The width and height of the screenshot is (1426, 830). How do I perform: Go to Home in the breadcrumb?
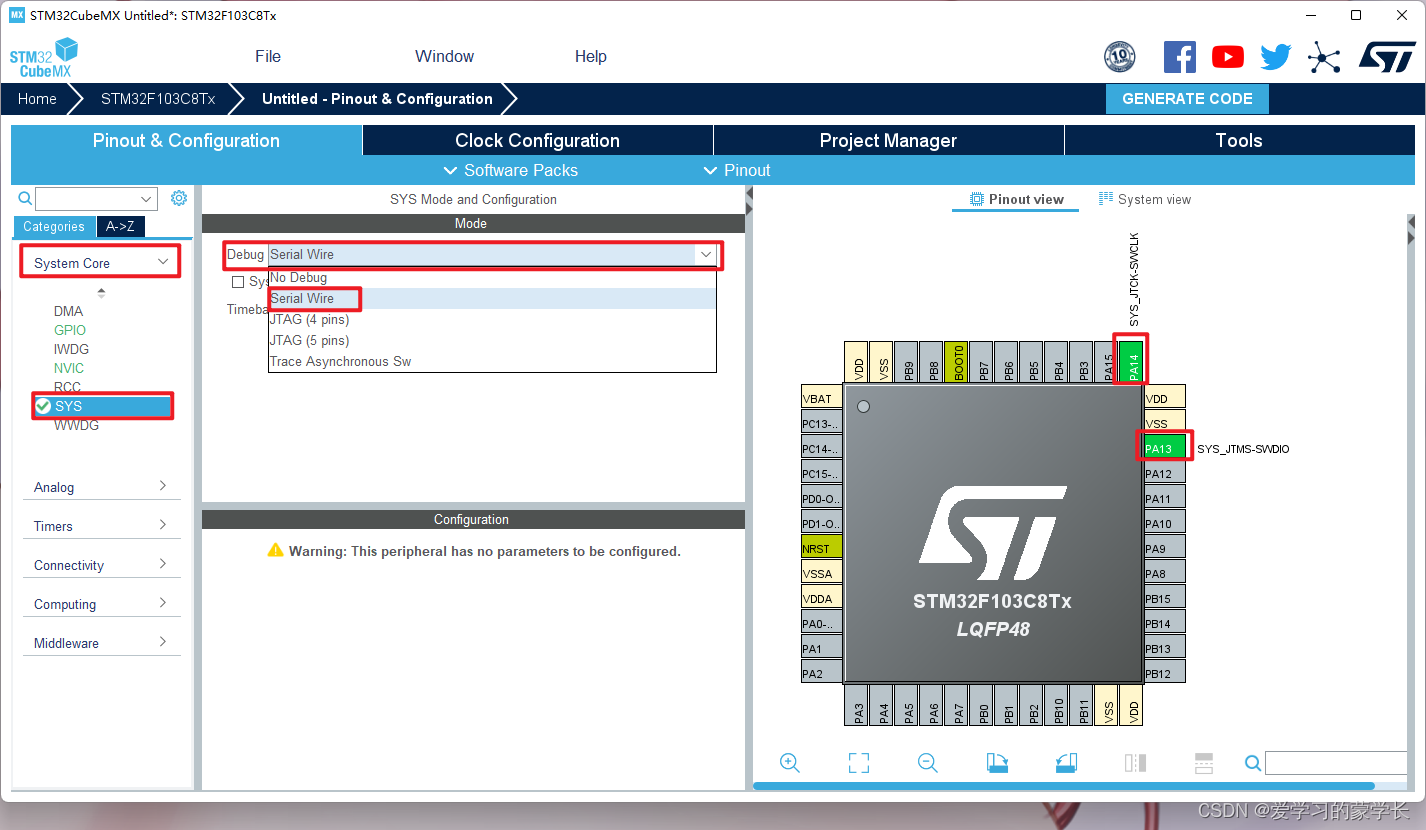pos(37,99)
